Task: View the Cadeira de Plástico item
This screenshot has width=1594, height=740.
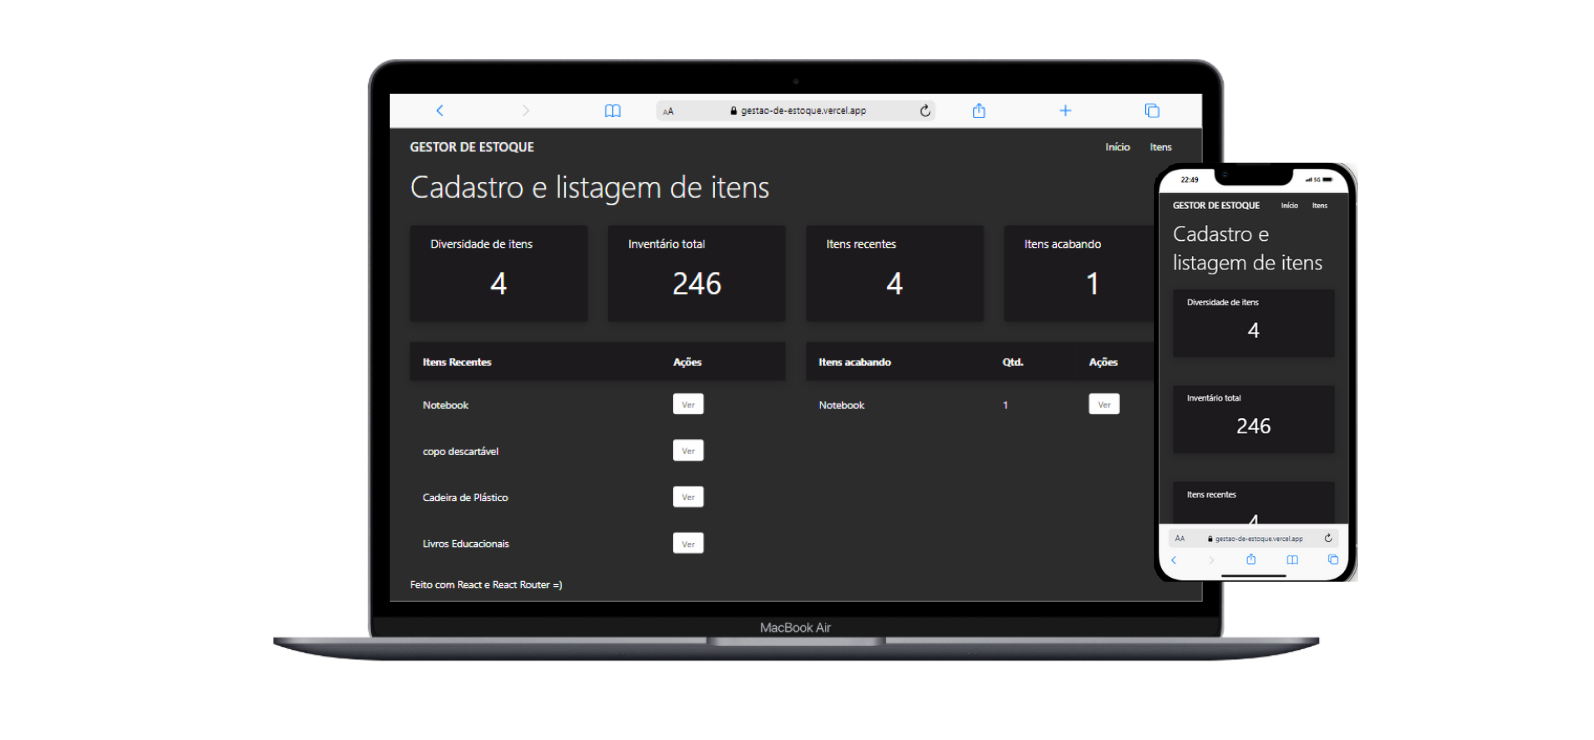Action: [688, 497]
